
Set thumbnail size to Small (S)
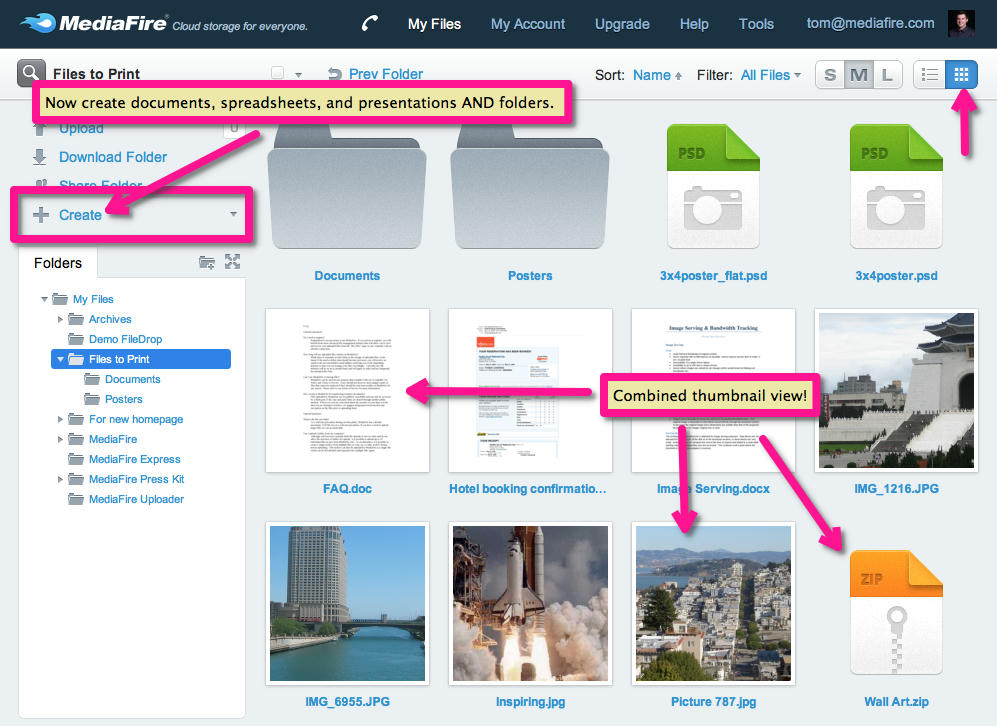click(830, 75)
